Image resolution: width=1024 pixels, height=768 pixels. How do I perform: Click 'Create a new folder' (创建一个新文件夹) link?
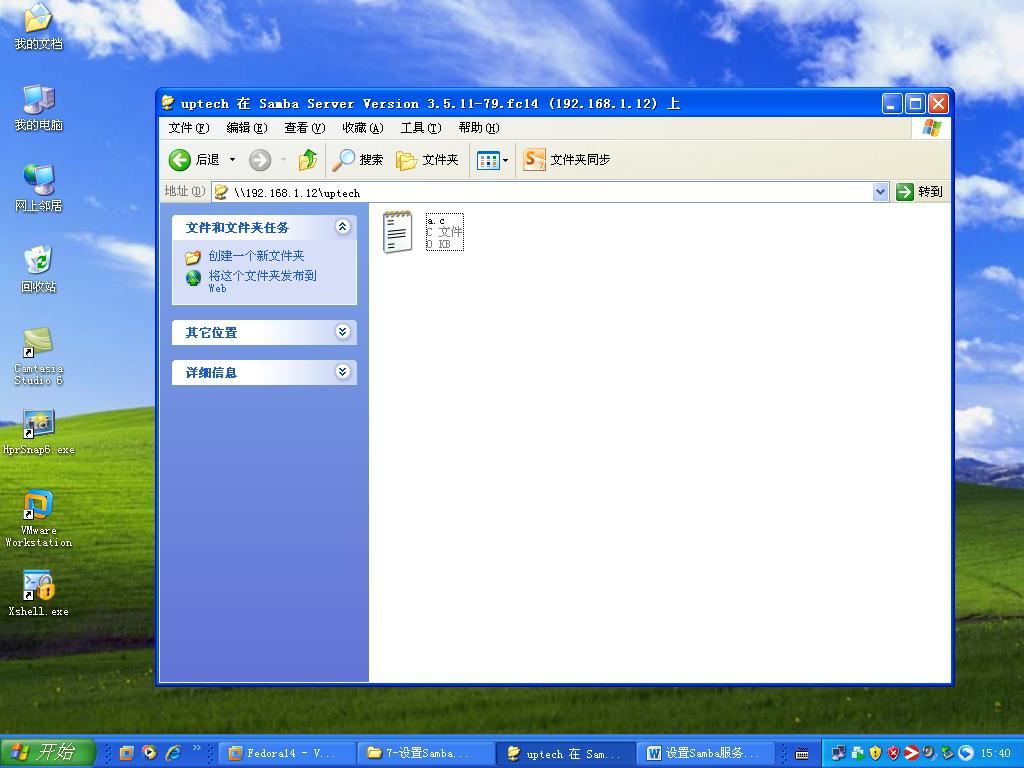256,256
